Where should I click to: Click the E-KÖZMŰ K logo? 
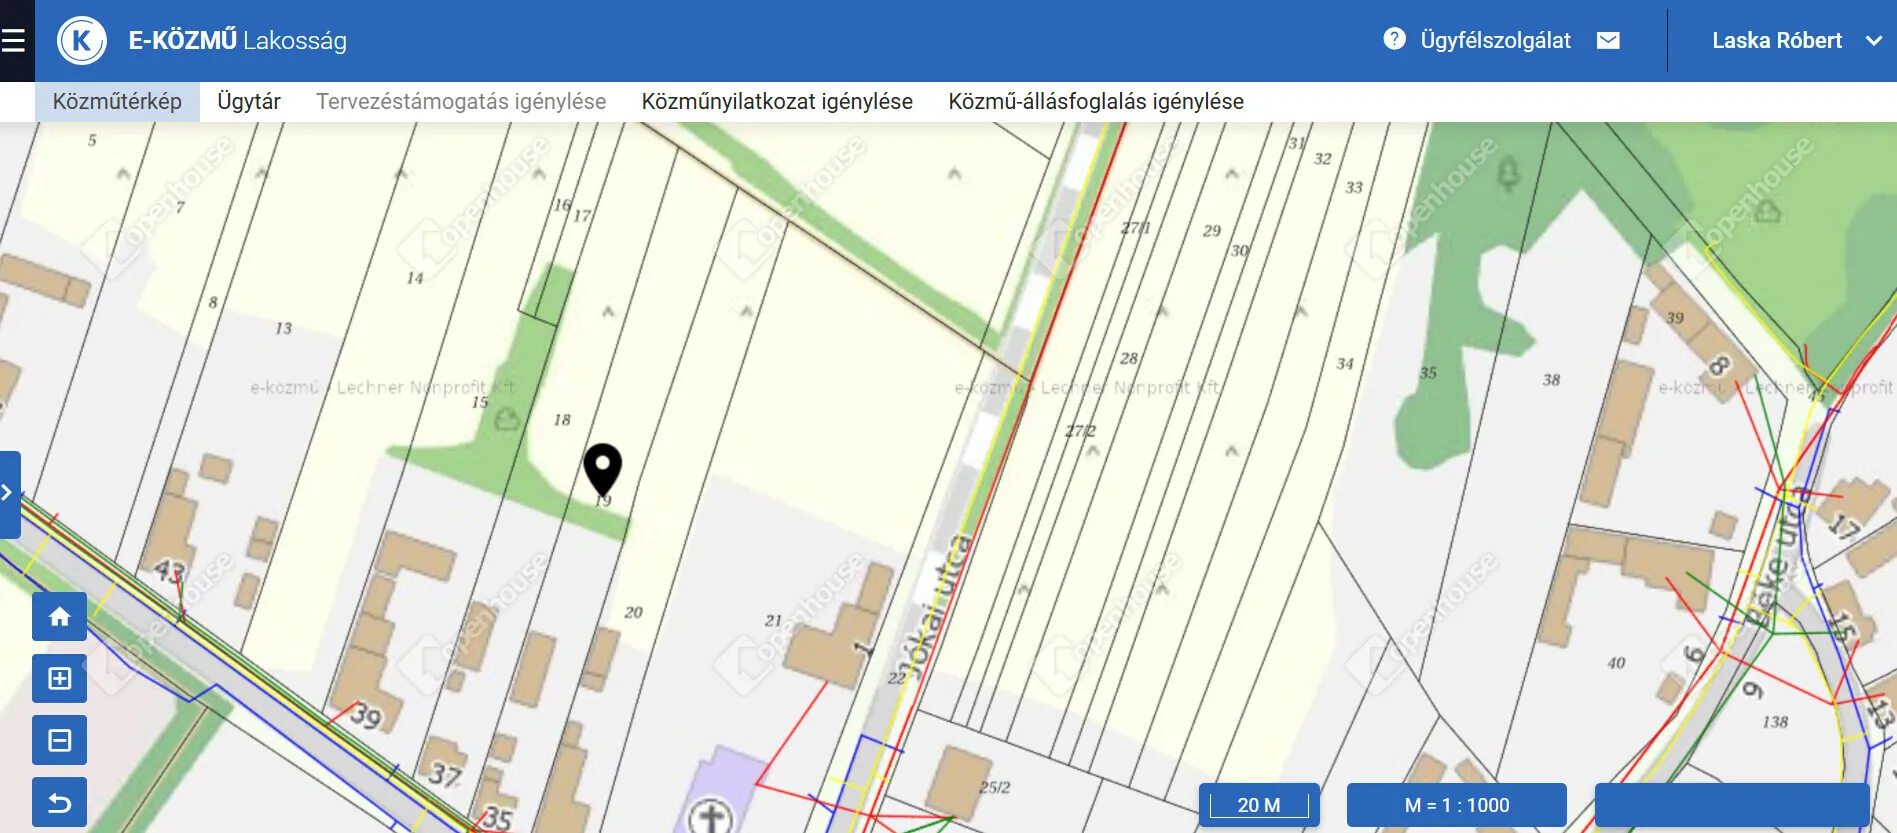(x=82, y=41)
